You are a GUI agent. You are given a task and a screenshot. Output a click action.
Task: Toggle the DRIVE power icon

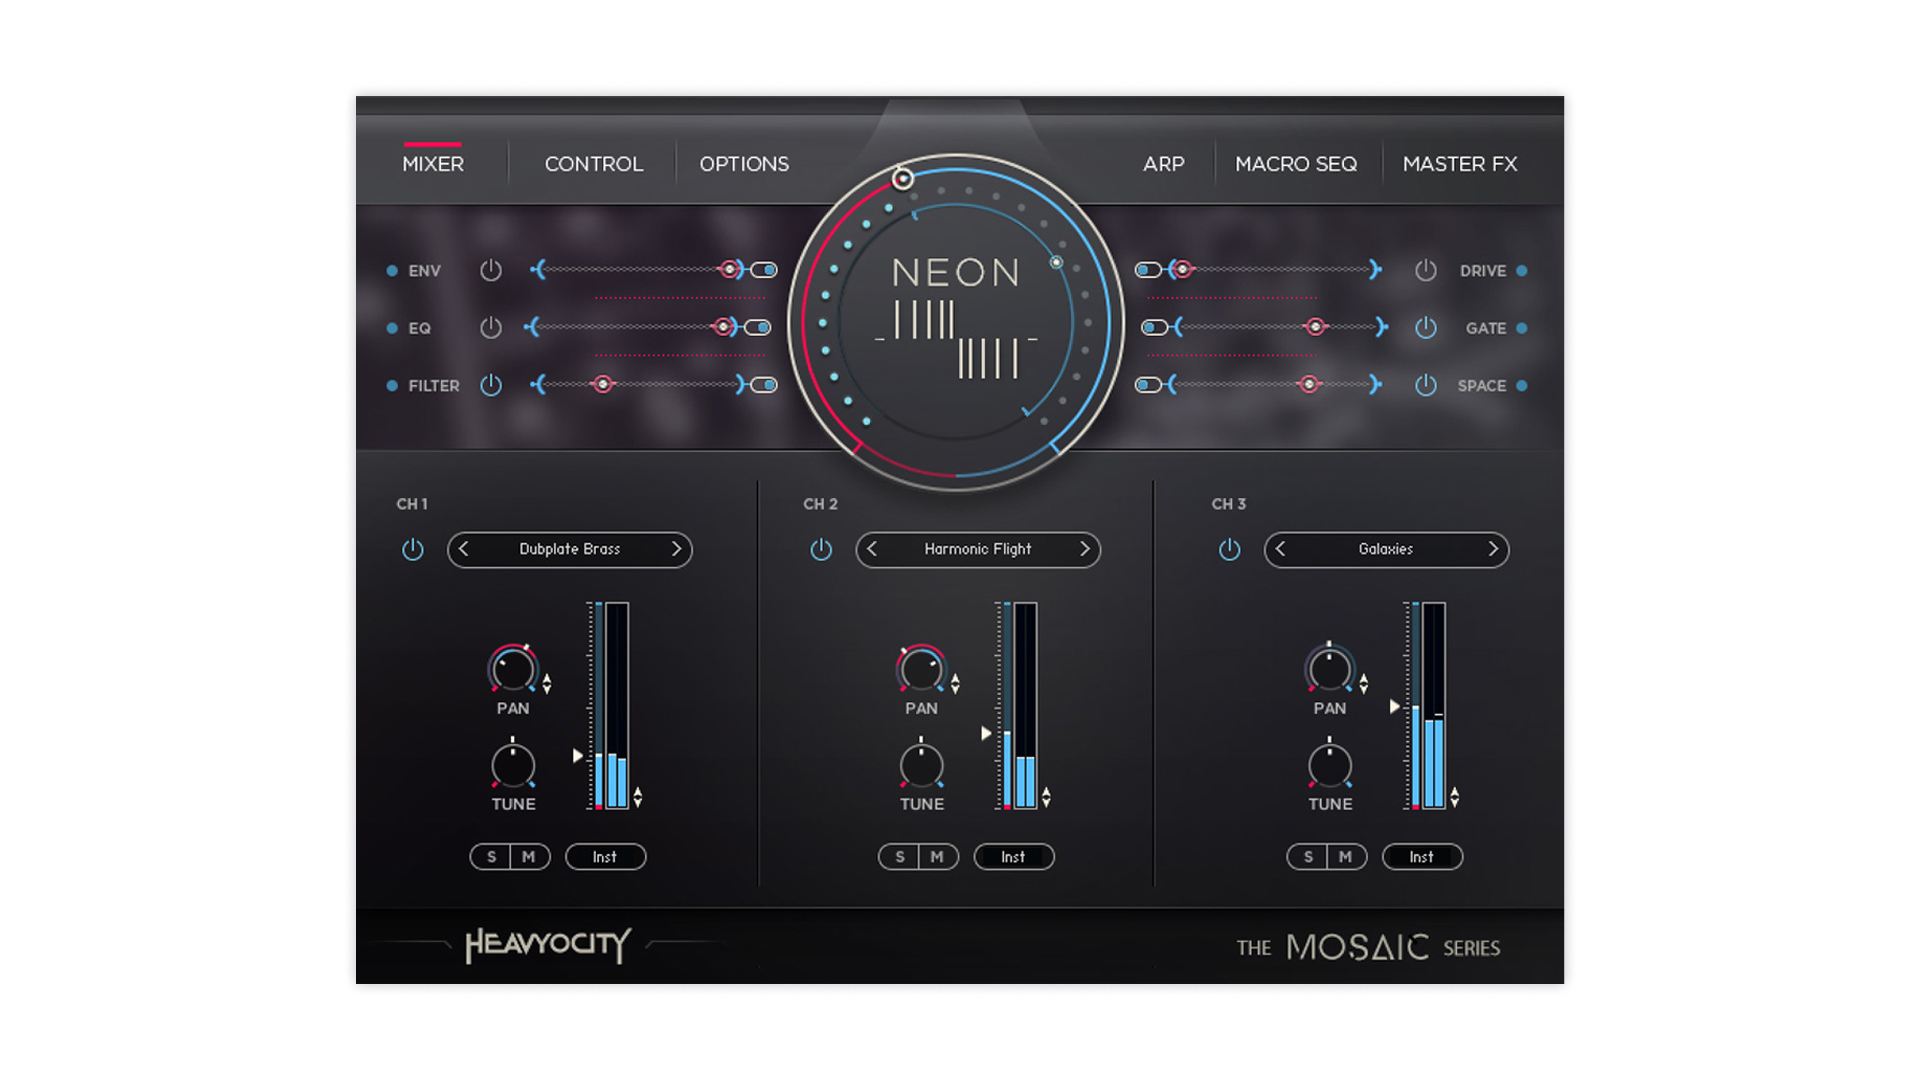(1425, 270)
